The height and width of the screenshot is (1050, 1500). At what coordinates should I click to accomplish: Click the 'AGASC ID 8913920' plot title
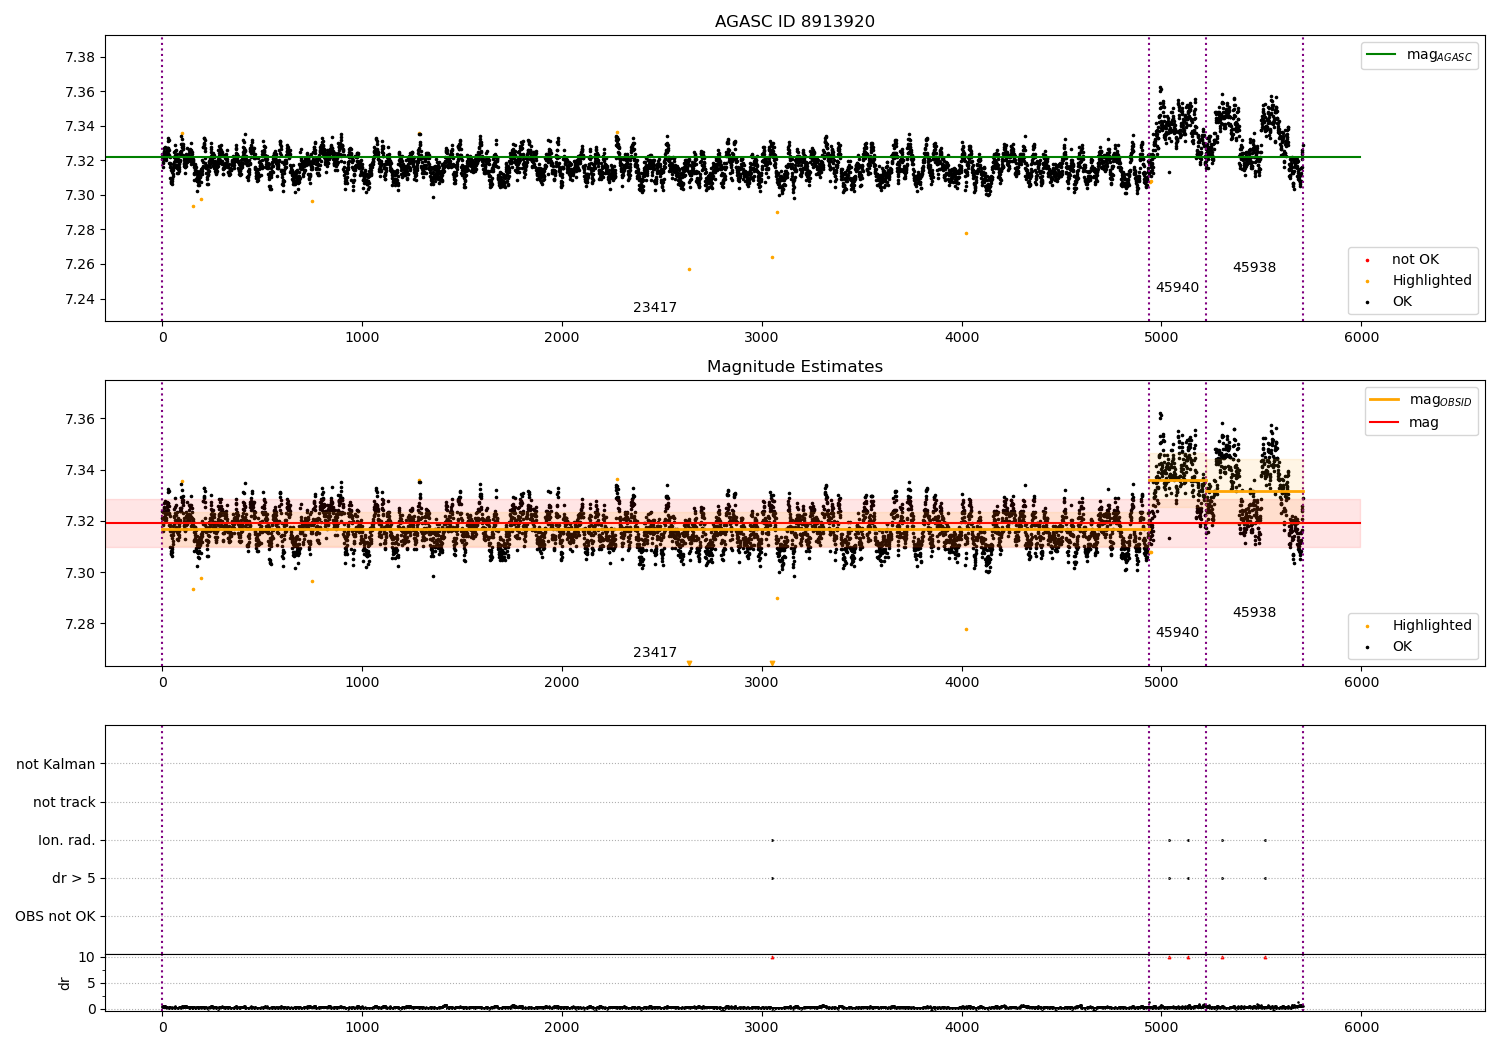tap(794, 22)
